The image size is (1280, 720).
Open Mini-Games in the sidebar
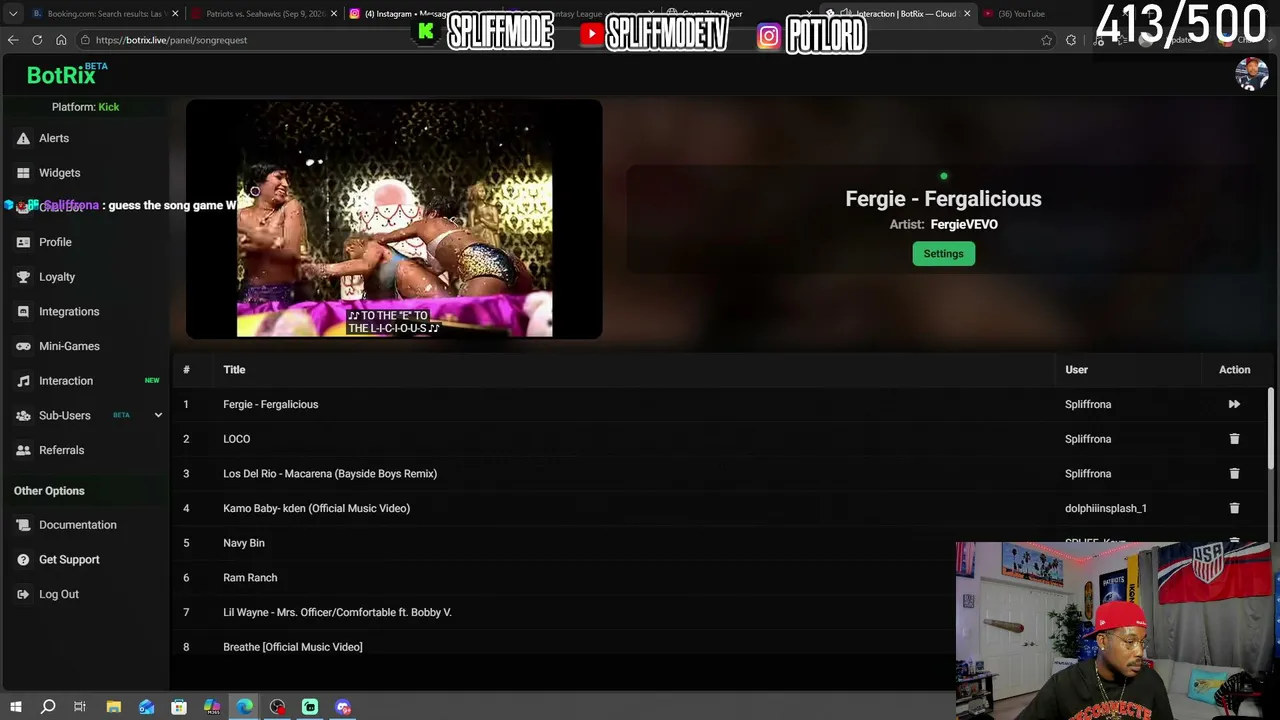[x=69, y=346]
